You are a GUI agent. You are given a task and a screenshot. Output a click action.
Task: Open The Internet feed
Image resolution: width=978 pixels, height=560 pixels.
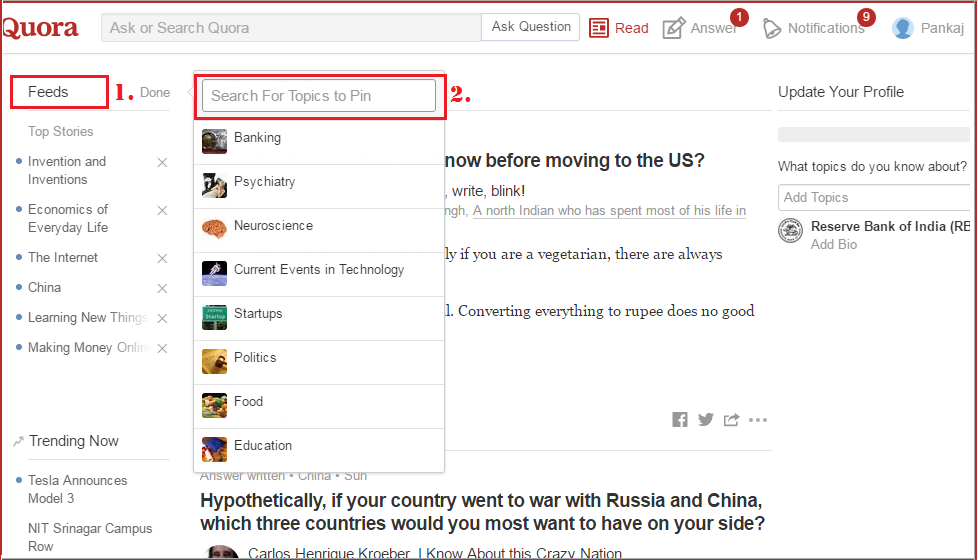pyautogui.click(x=63, y=258)
